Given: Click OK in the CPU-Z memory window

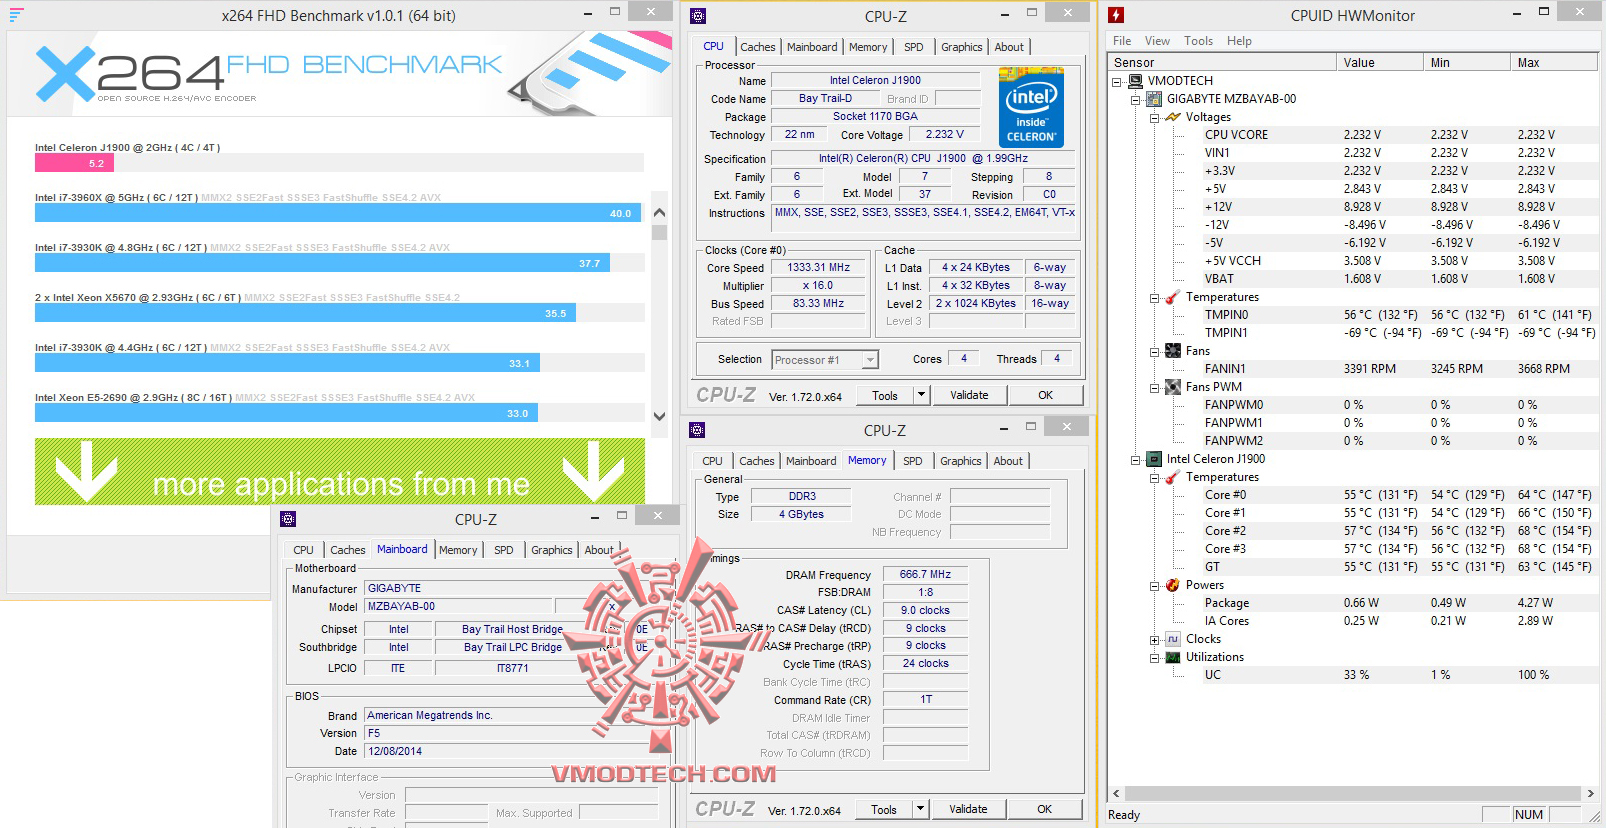Looking at the screenshot, I should point(1044,809).
